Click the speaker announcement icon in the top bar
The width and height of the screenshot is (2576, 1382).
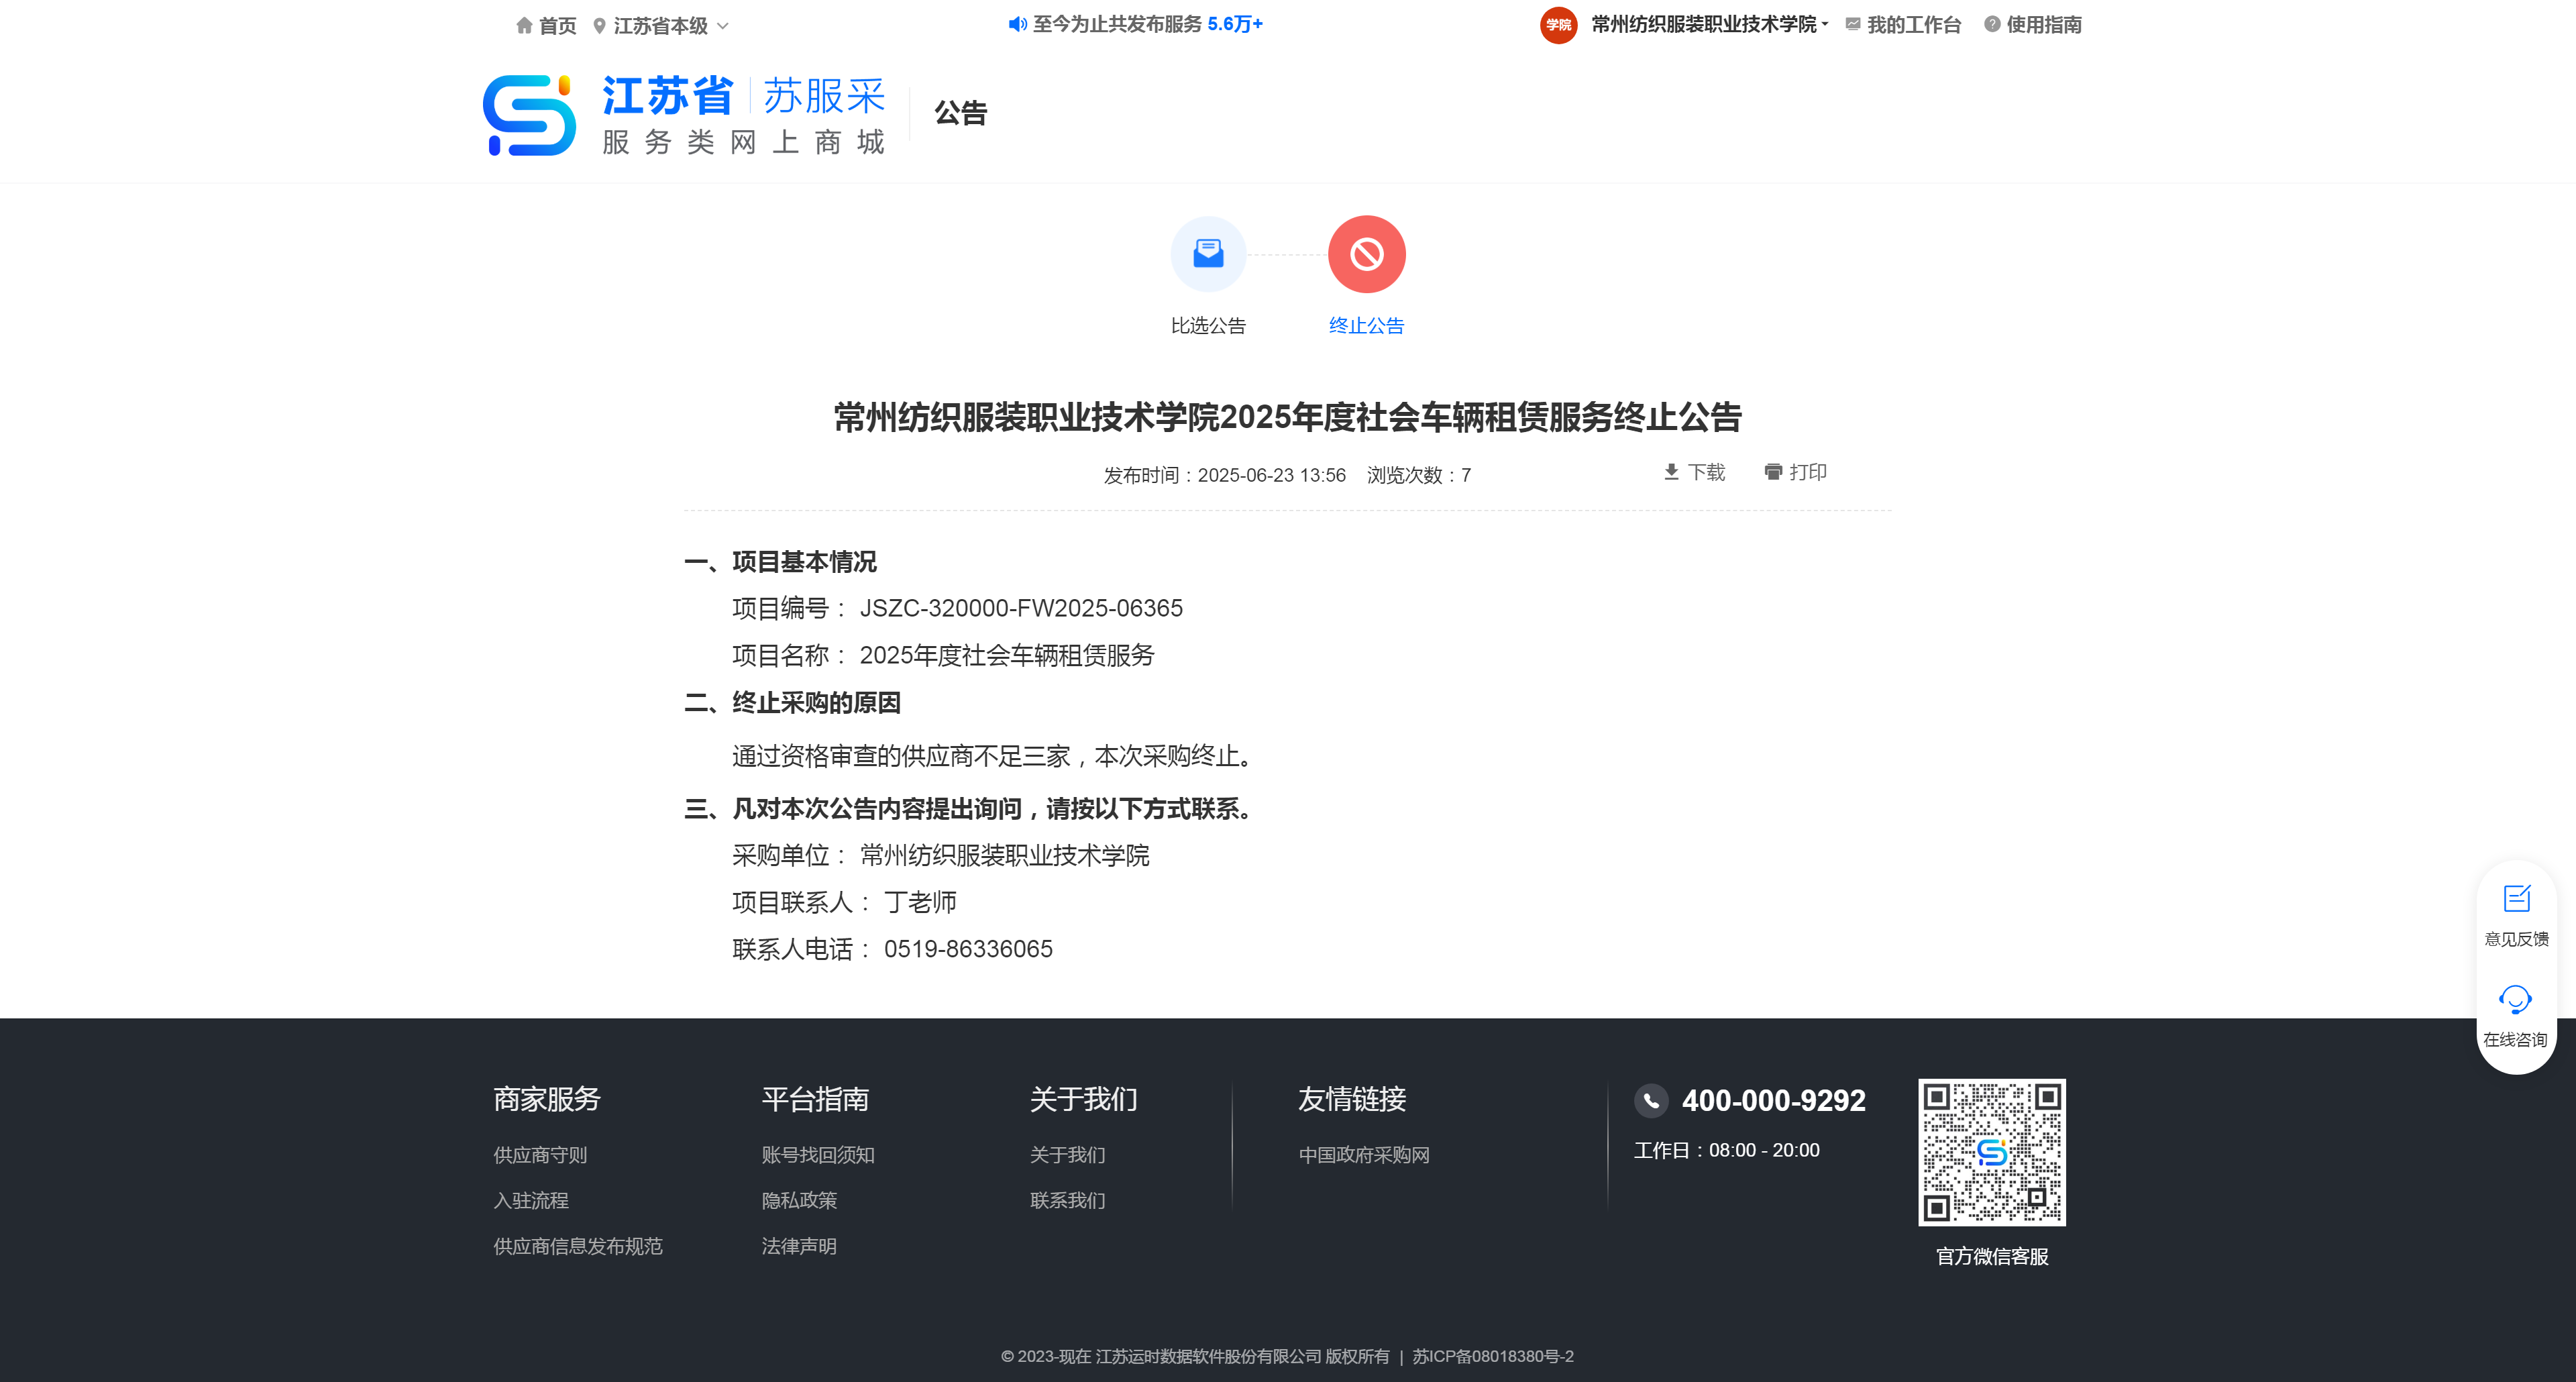[x=1017, y=24]
